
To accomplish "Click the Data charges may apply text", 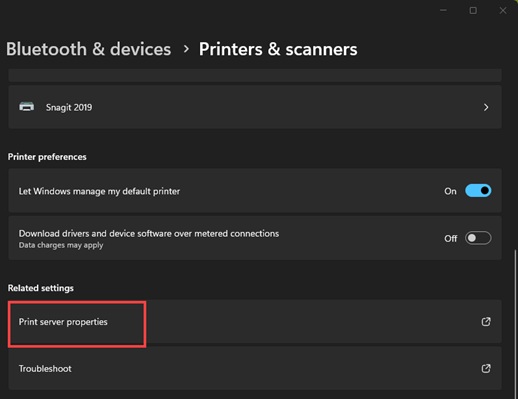I will pyautogui.click(x=61, y=245).
